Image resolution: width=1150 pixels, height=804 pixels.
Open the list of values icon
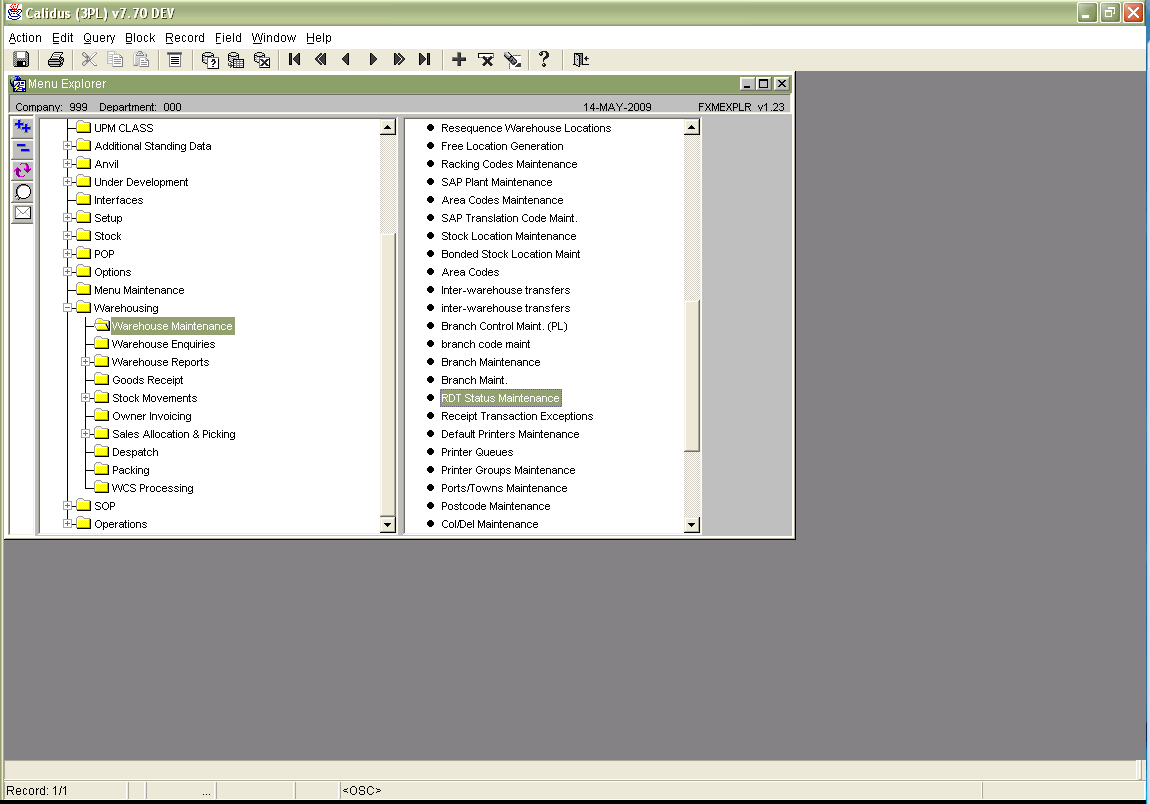pos(175,59)
